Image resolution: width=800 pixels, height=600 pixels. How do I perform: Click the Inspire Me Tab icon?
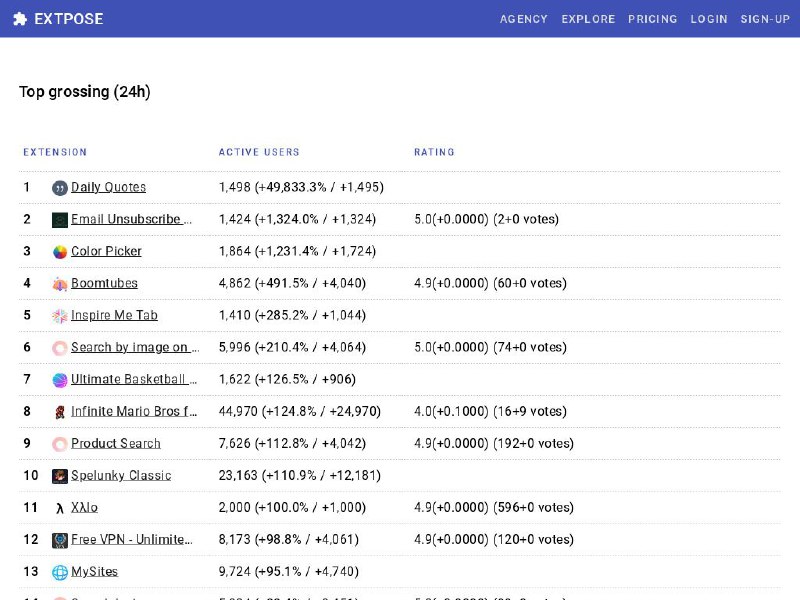pos(60,316)
